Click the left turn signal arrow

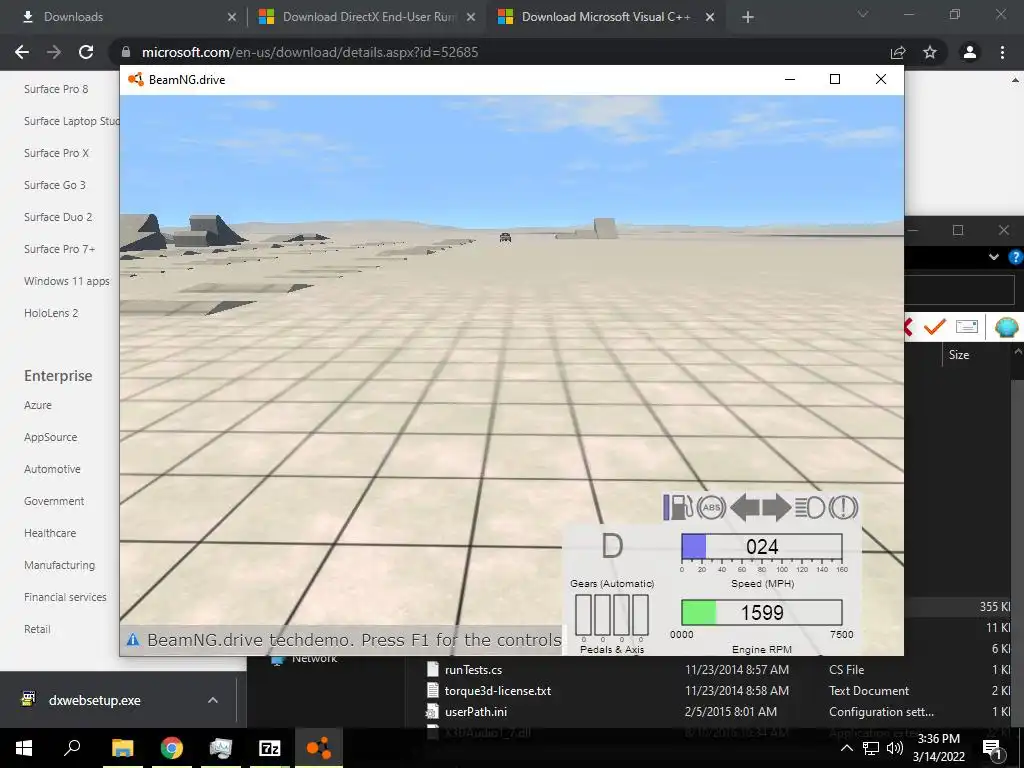click(744, 507)
